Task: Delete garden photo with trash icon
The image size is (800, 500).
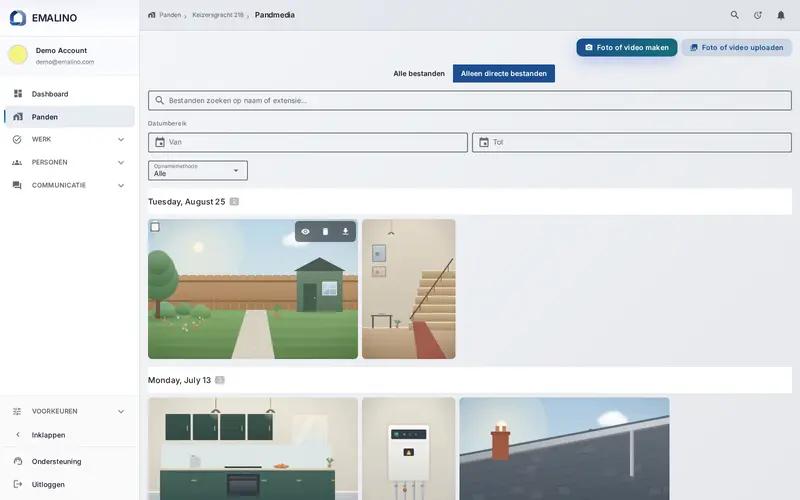Action: pyautogui.click(x=326, y=232)
